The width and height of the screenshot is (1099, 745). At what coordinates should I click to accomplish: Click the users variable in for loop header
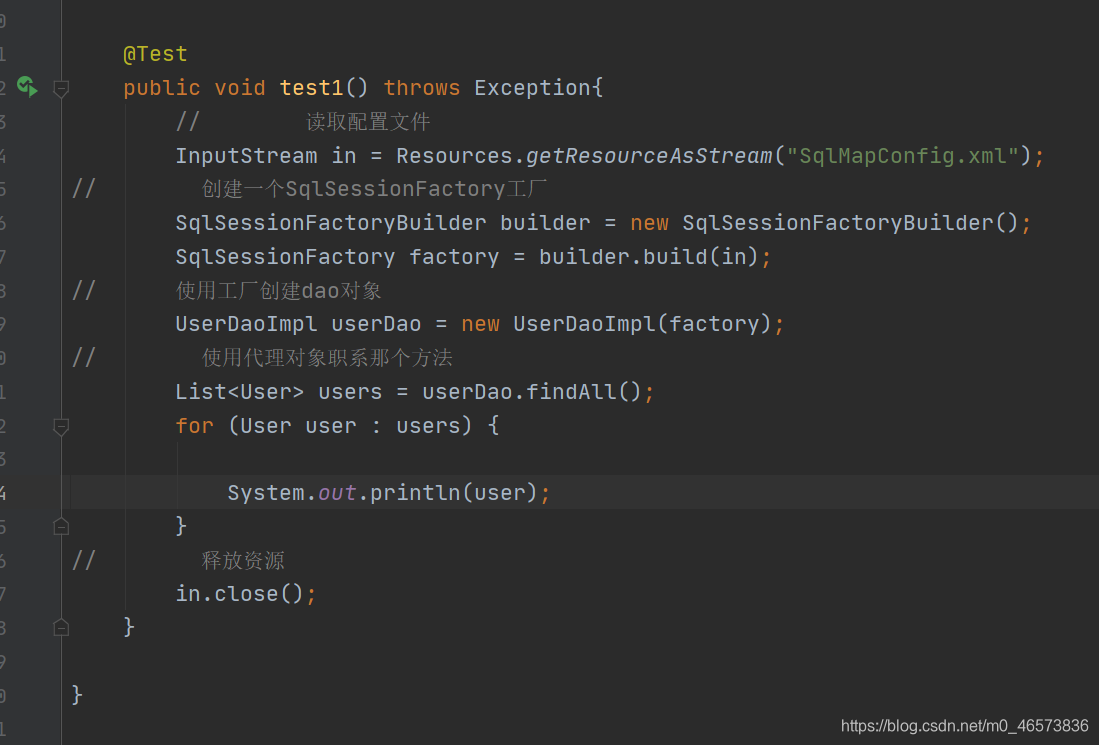(428, 425)
